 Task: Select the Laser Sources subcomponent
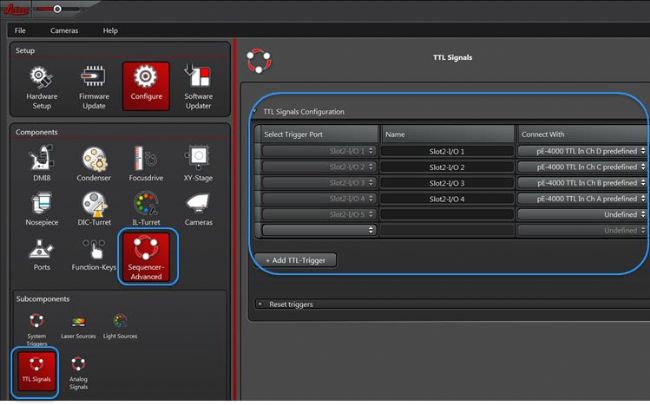pyautogui.click(x=79, y=325)
